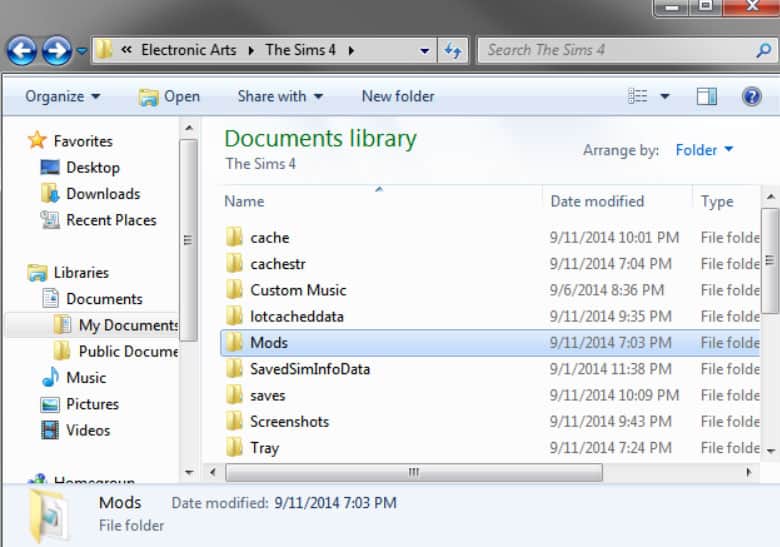
Task: Toggle the preview pane icon
Action: pos(707,96)
